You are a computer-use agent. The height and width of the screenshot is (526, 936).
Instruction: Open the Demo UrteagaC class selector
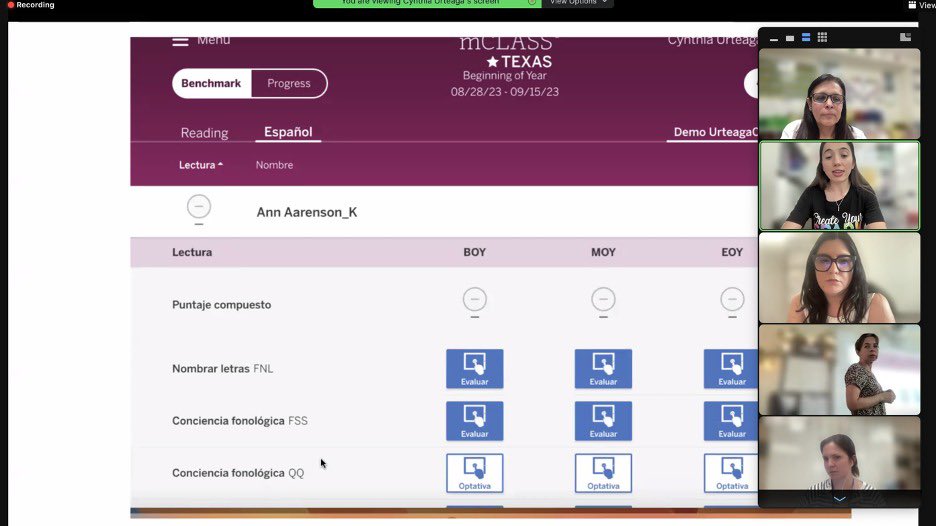pyautogui.click(x=715, y=132)
